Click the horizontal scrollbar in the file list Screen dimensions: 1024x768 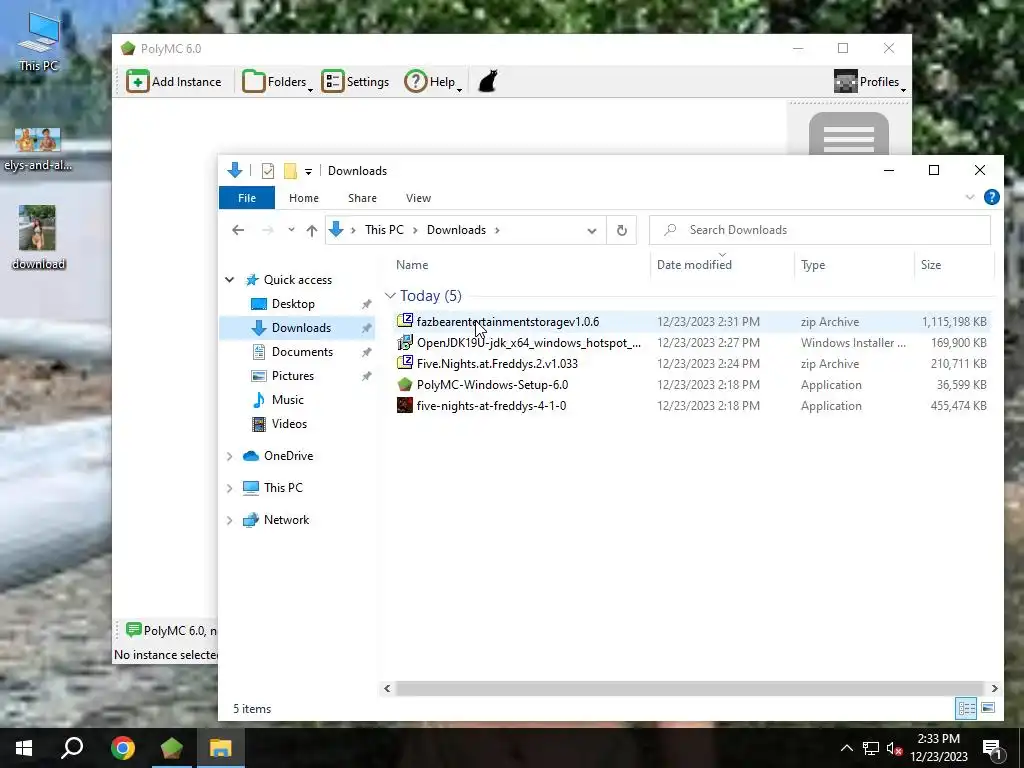(x=690, y=688)
